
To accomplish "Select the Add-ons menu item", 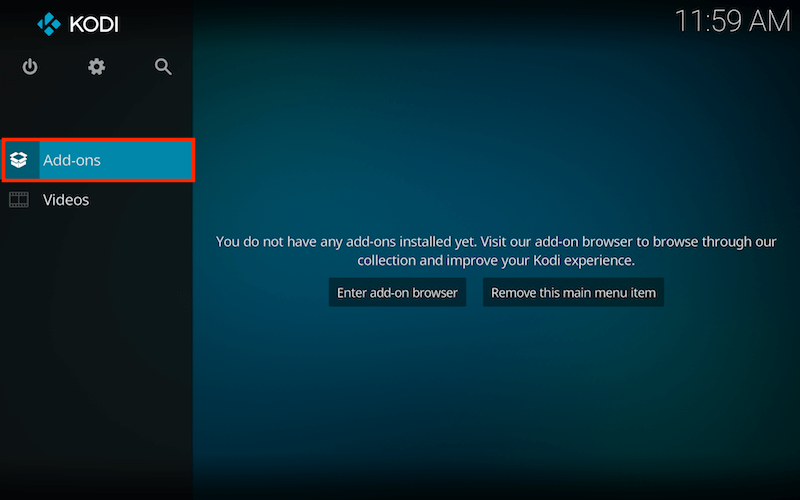I will pyautogui.click(x=98, y=160).
